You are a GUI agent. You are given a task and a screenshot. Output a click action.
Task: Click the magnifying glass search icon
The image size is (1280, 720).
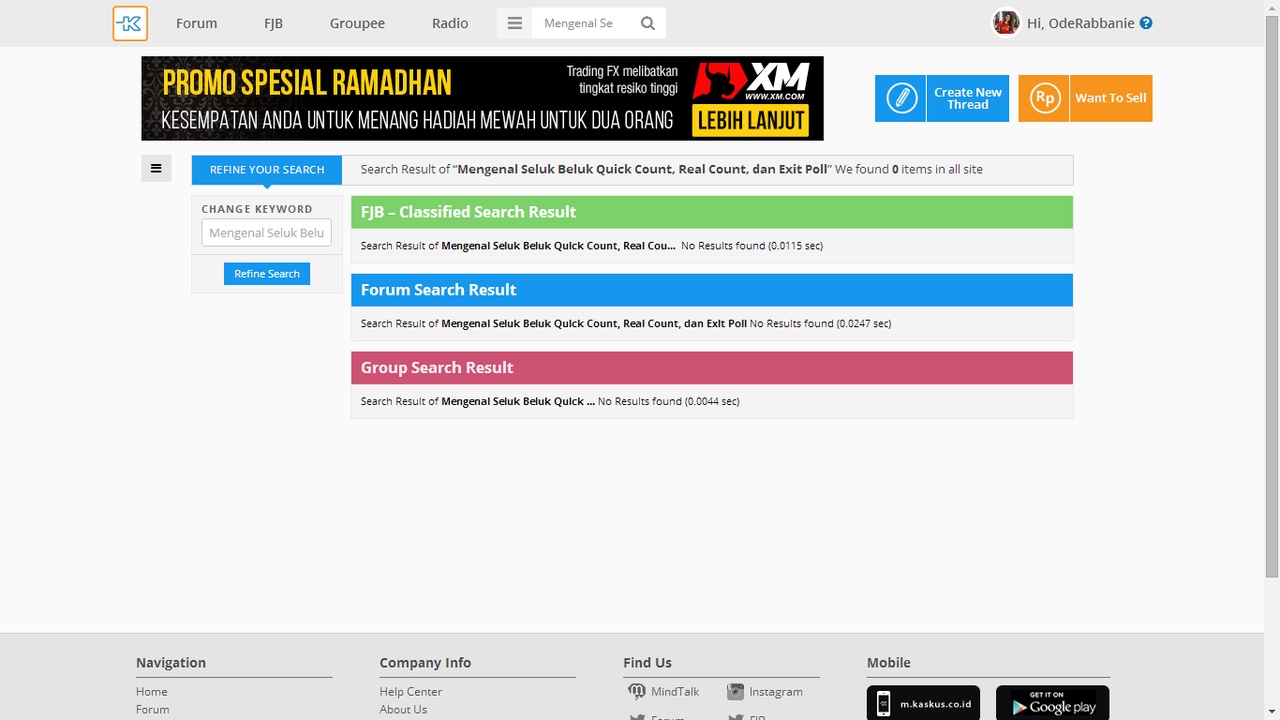[x=648, y=23]
